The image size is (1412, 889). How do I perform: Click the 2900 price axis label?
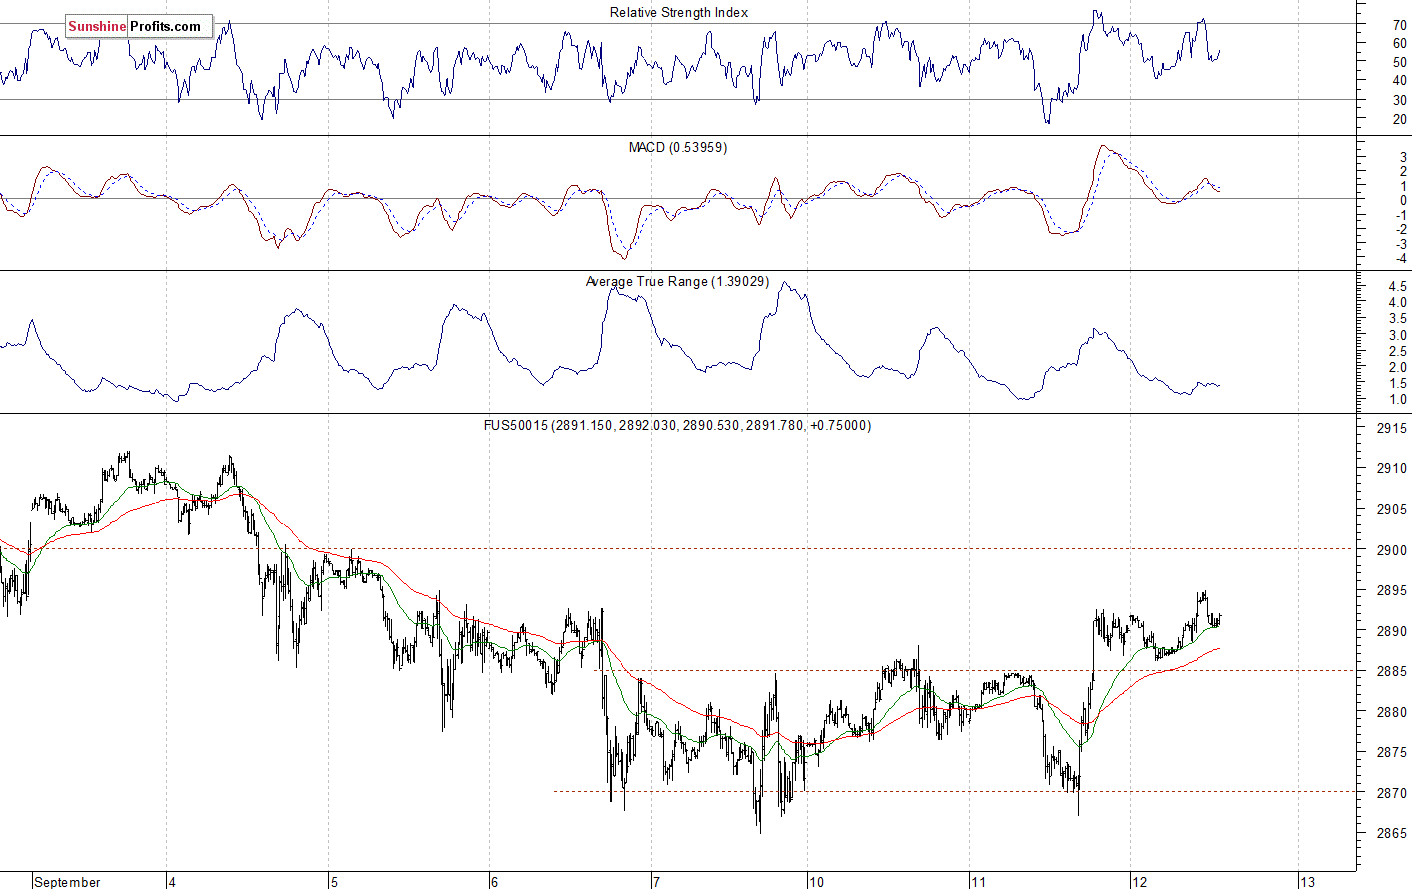(1392, 550)
